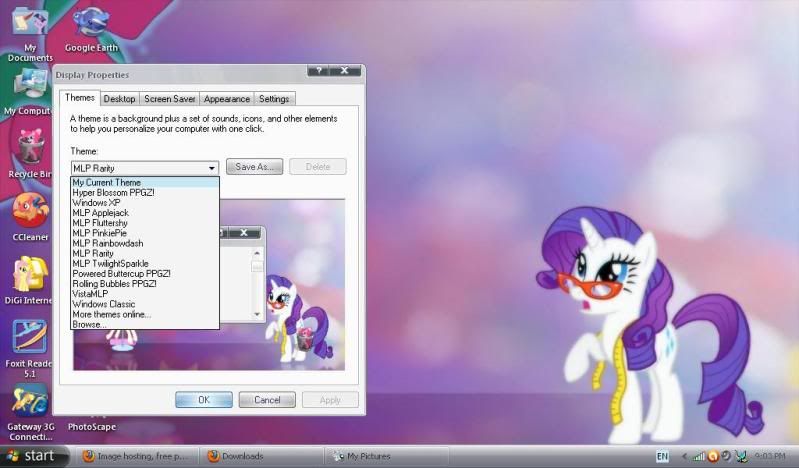Select the Gateway 3G Connection desktop icon
Image resolution: width=799 pixels, height=468 pixels.
click(x=31, y=412)
